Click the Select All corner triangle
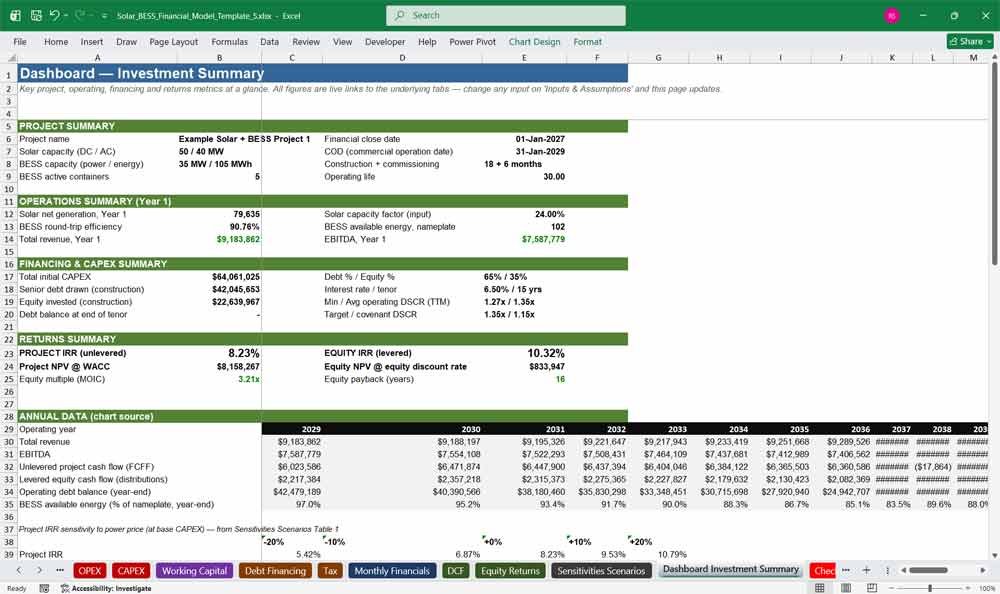The width and height of the screenshot is (1000, 594). click(x=11, y=58)
